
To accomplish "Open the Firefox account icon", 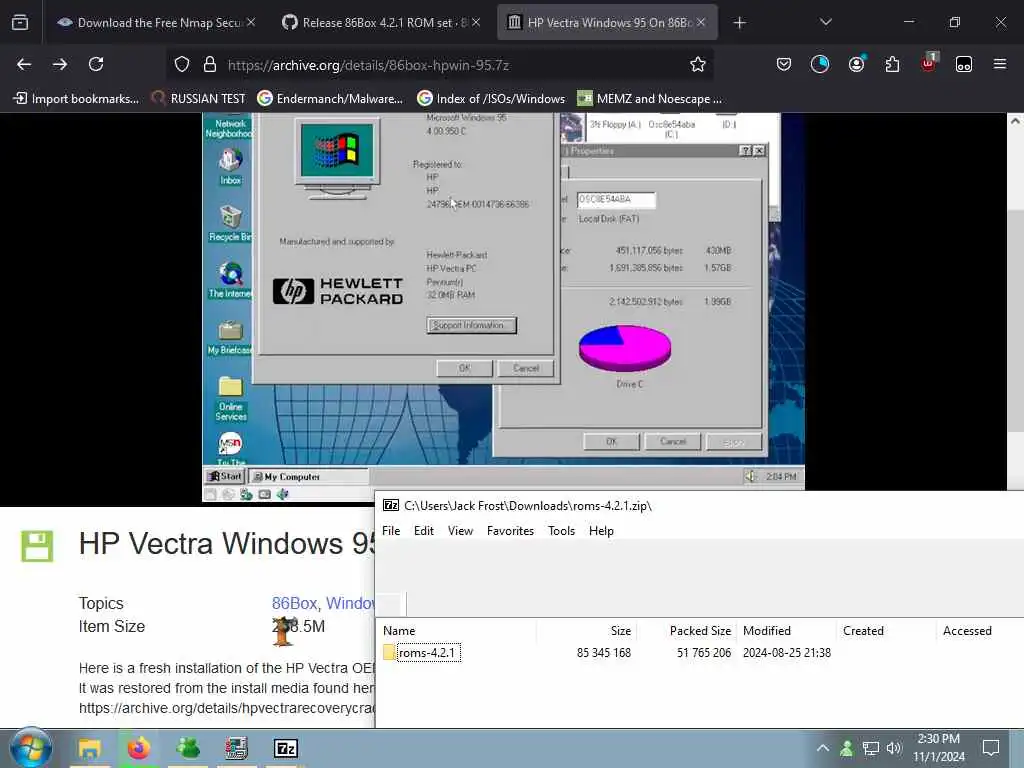I will coord(856,64).
